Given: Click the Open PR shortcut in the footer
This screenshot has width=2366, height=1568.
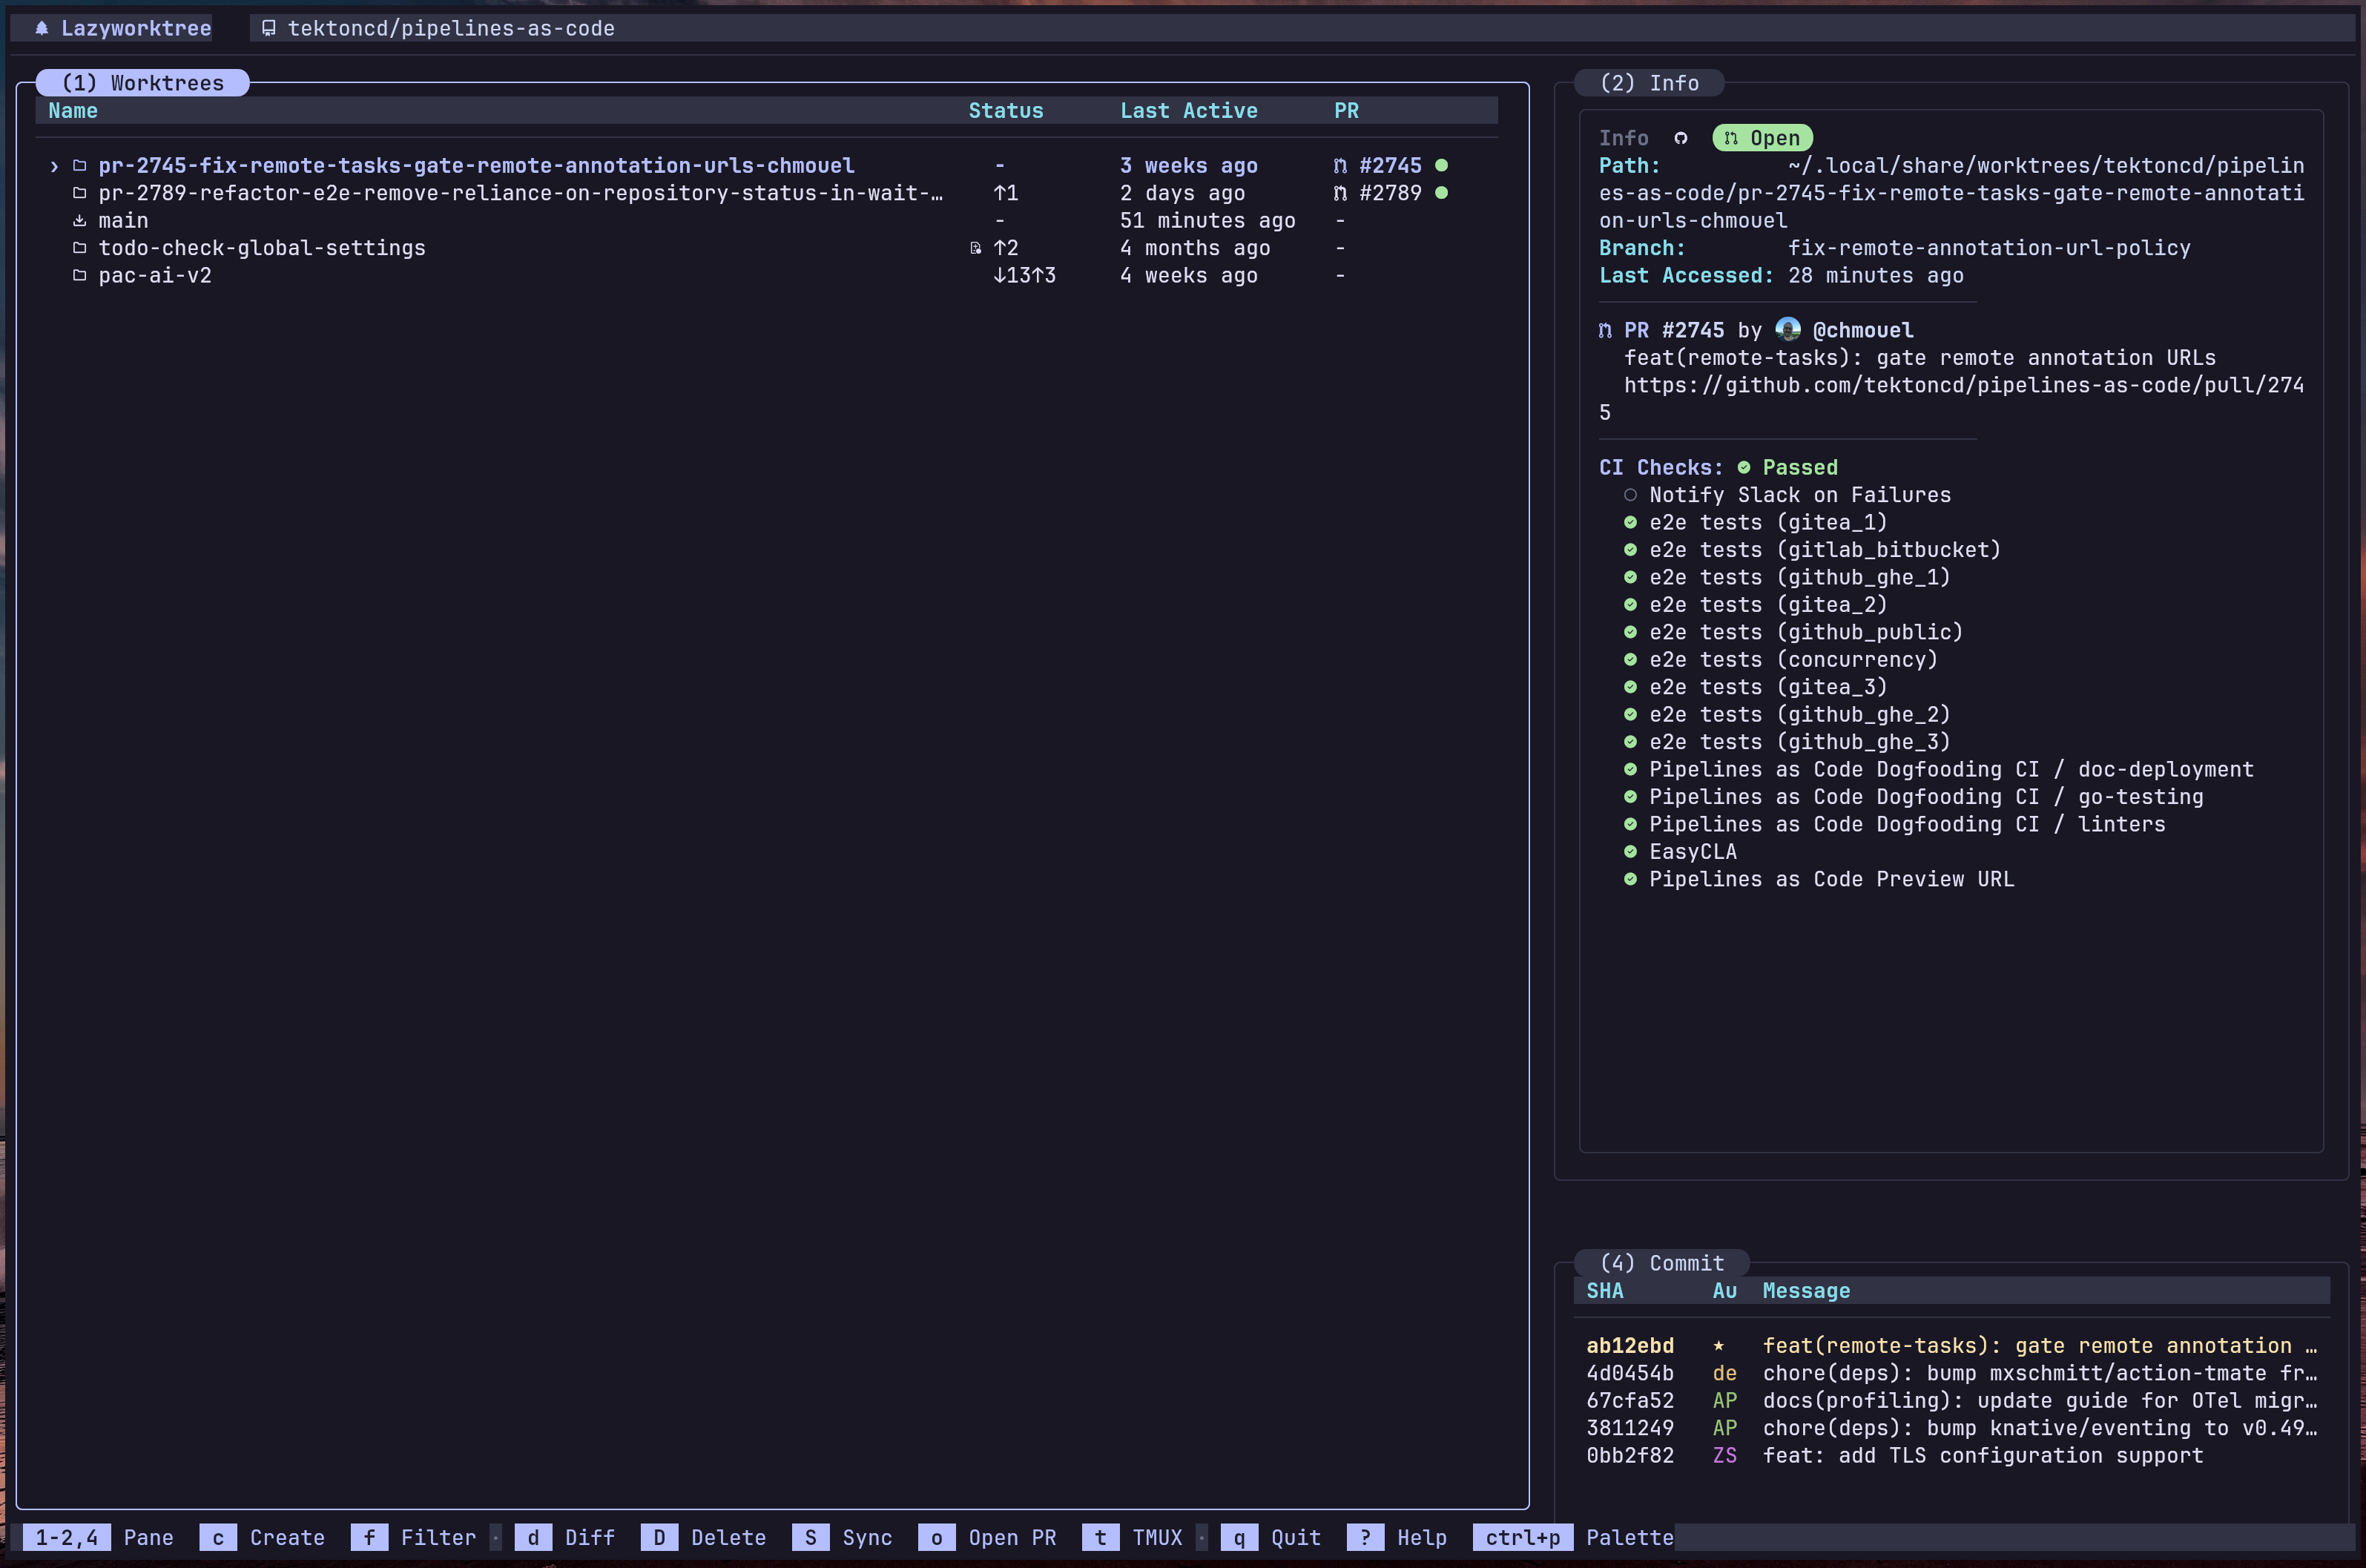Looking at the screenshot, I should click(x=987, y=1537).
